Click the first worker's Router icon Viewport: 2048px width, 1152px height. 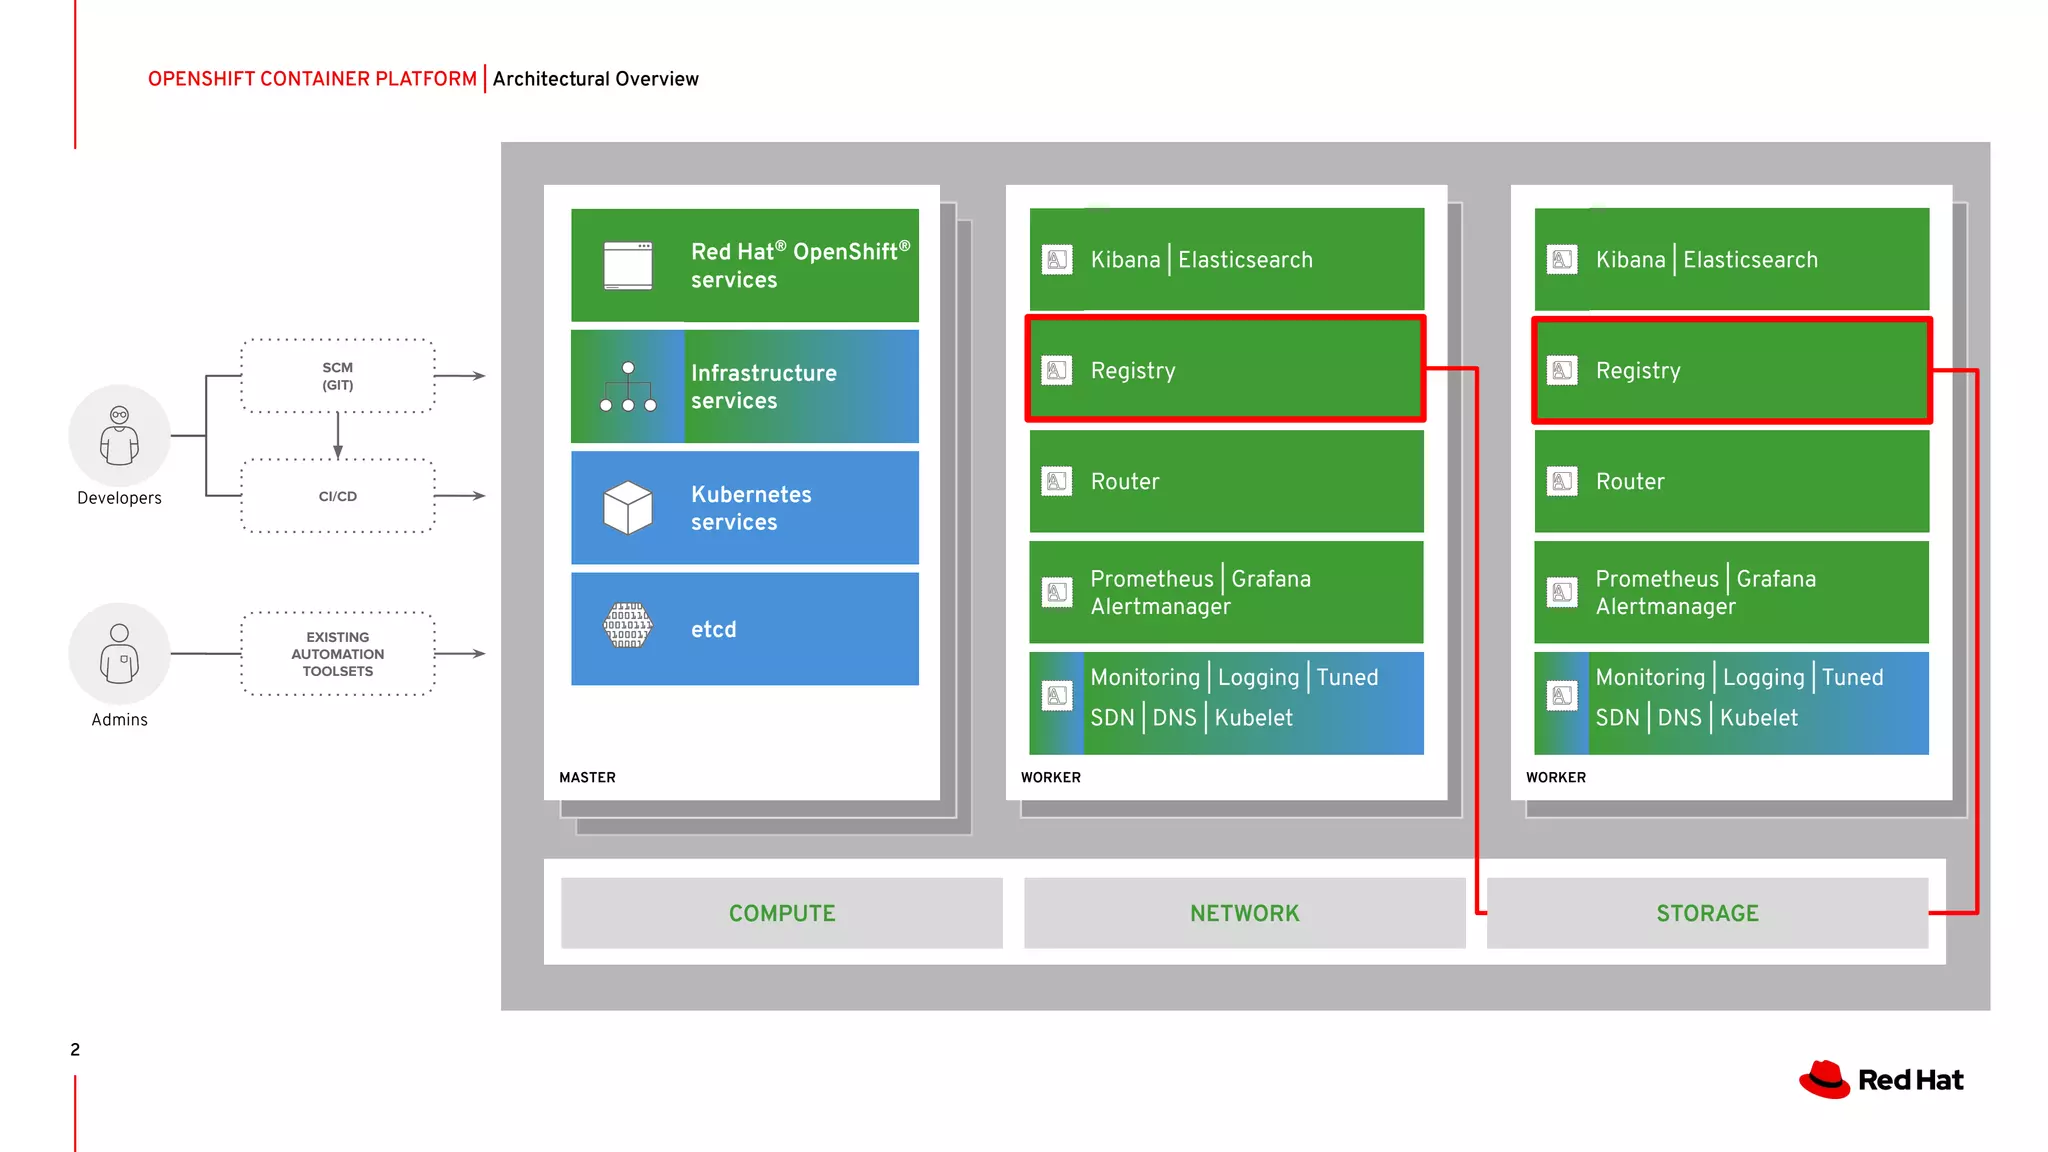tap(1057, 481)
